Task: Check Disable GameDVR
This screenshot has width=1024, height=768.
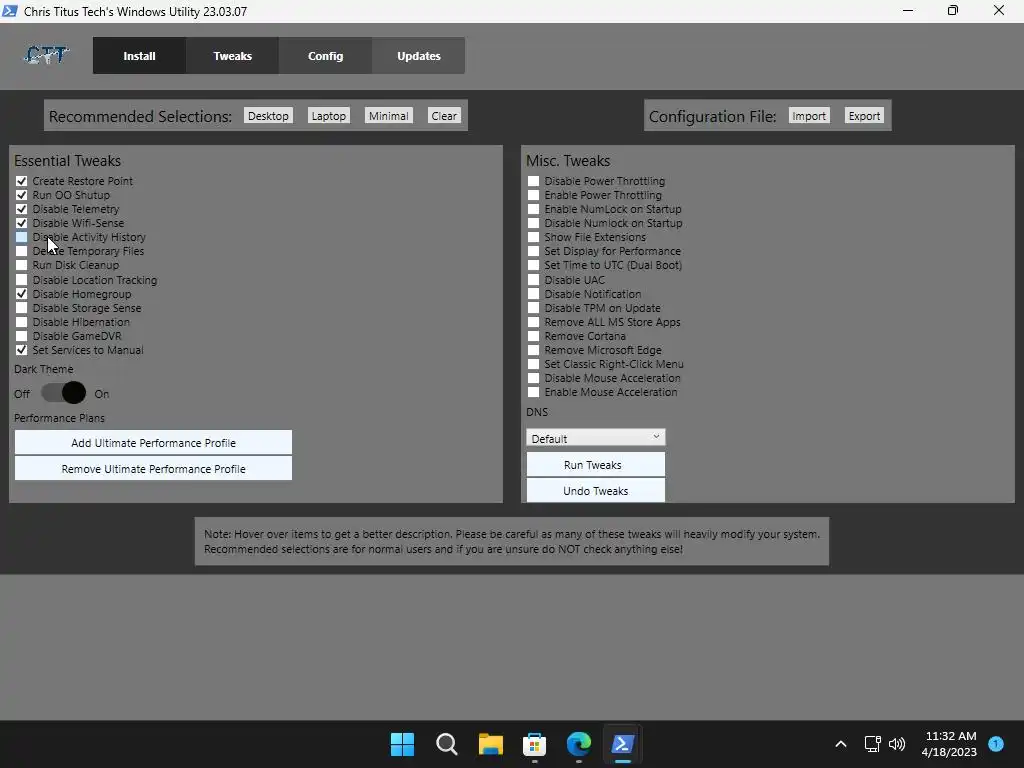Action: 22,336
